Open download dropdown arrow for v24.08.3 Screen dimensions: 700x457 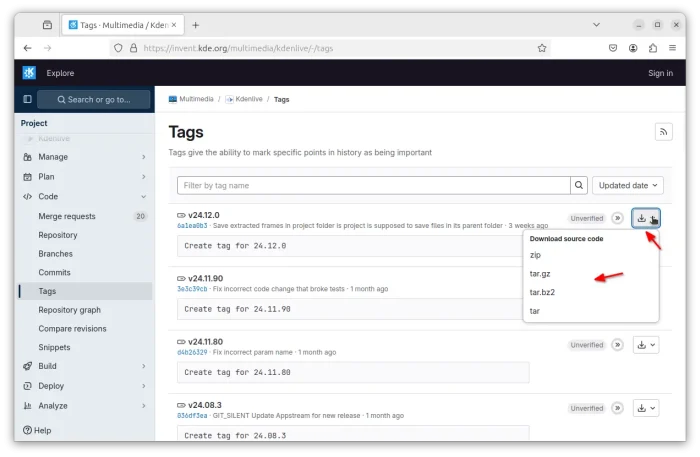653,408
